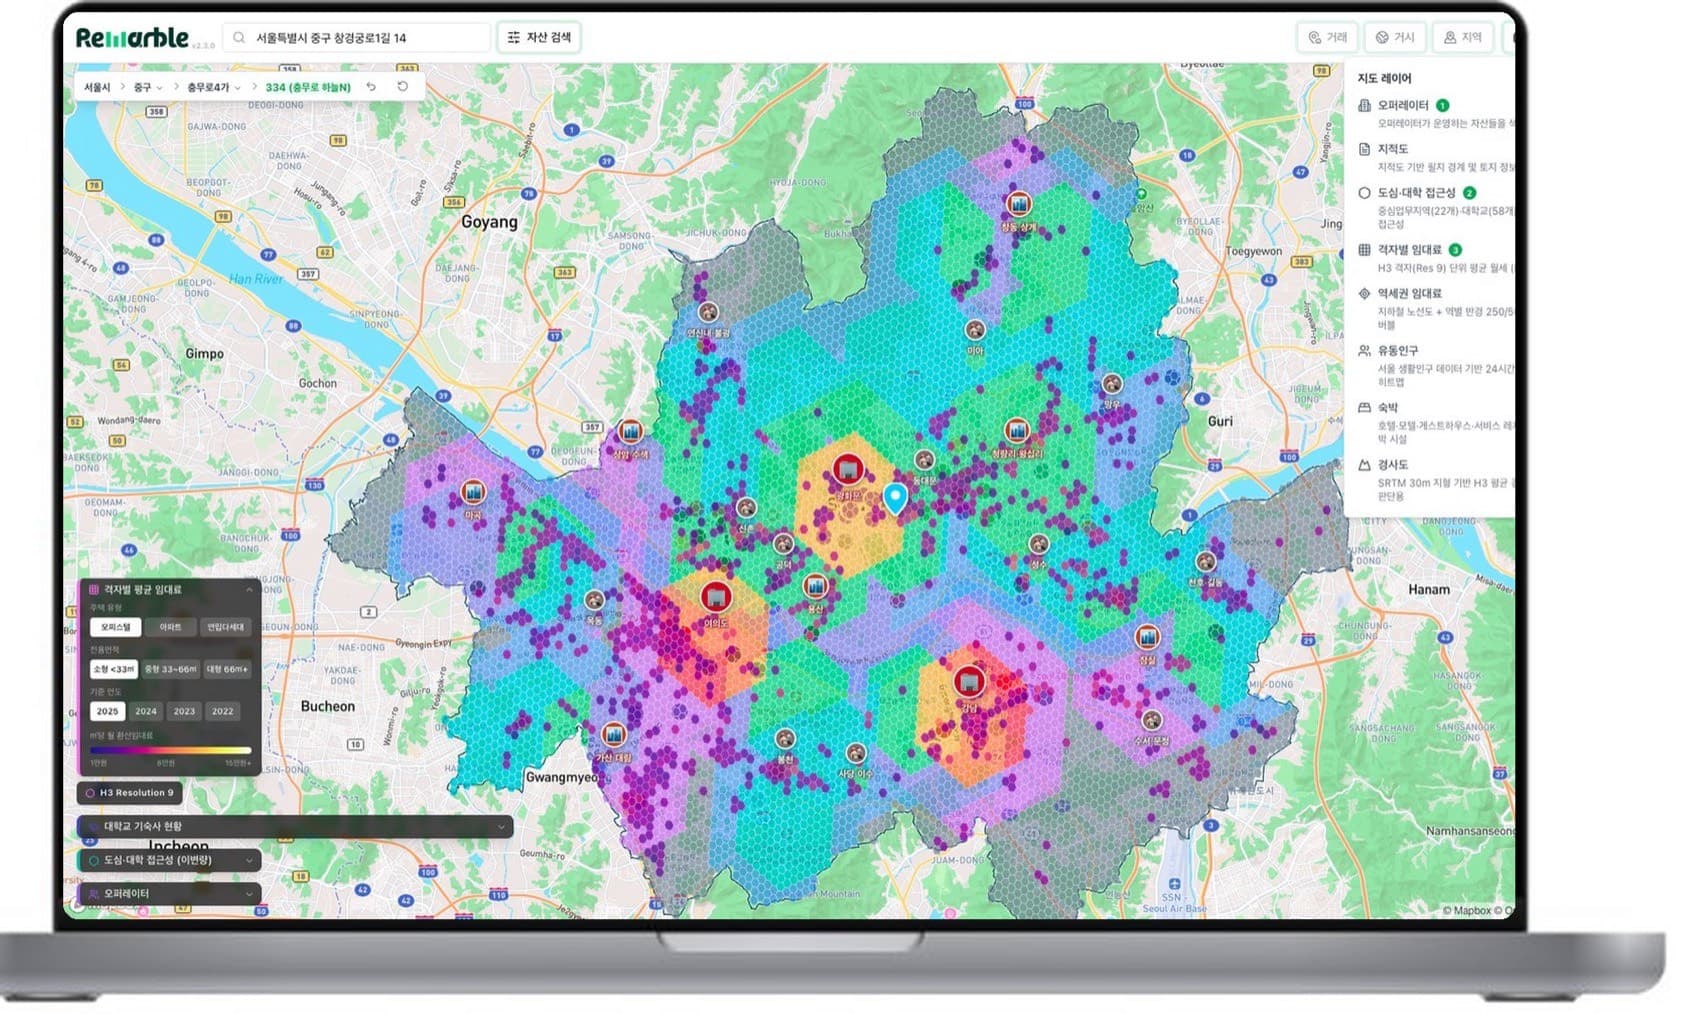Open the 지역 tab
The image size is (1700, 1014).
pos(1463,38)
